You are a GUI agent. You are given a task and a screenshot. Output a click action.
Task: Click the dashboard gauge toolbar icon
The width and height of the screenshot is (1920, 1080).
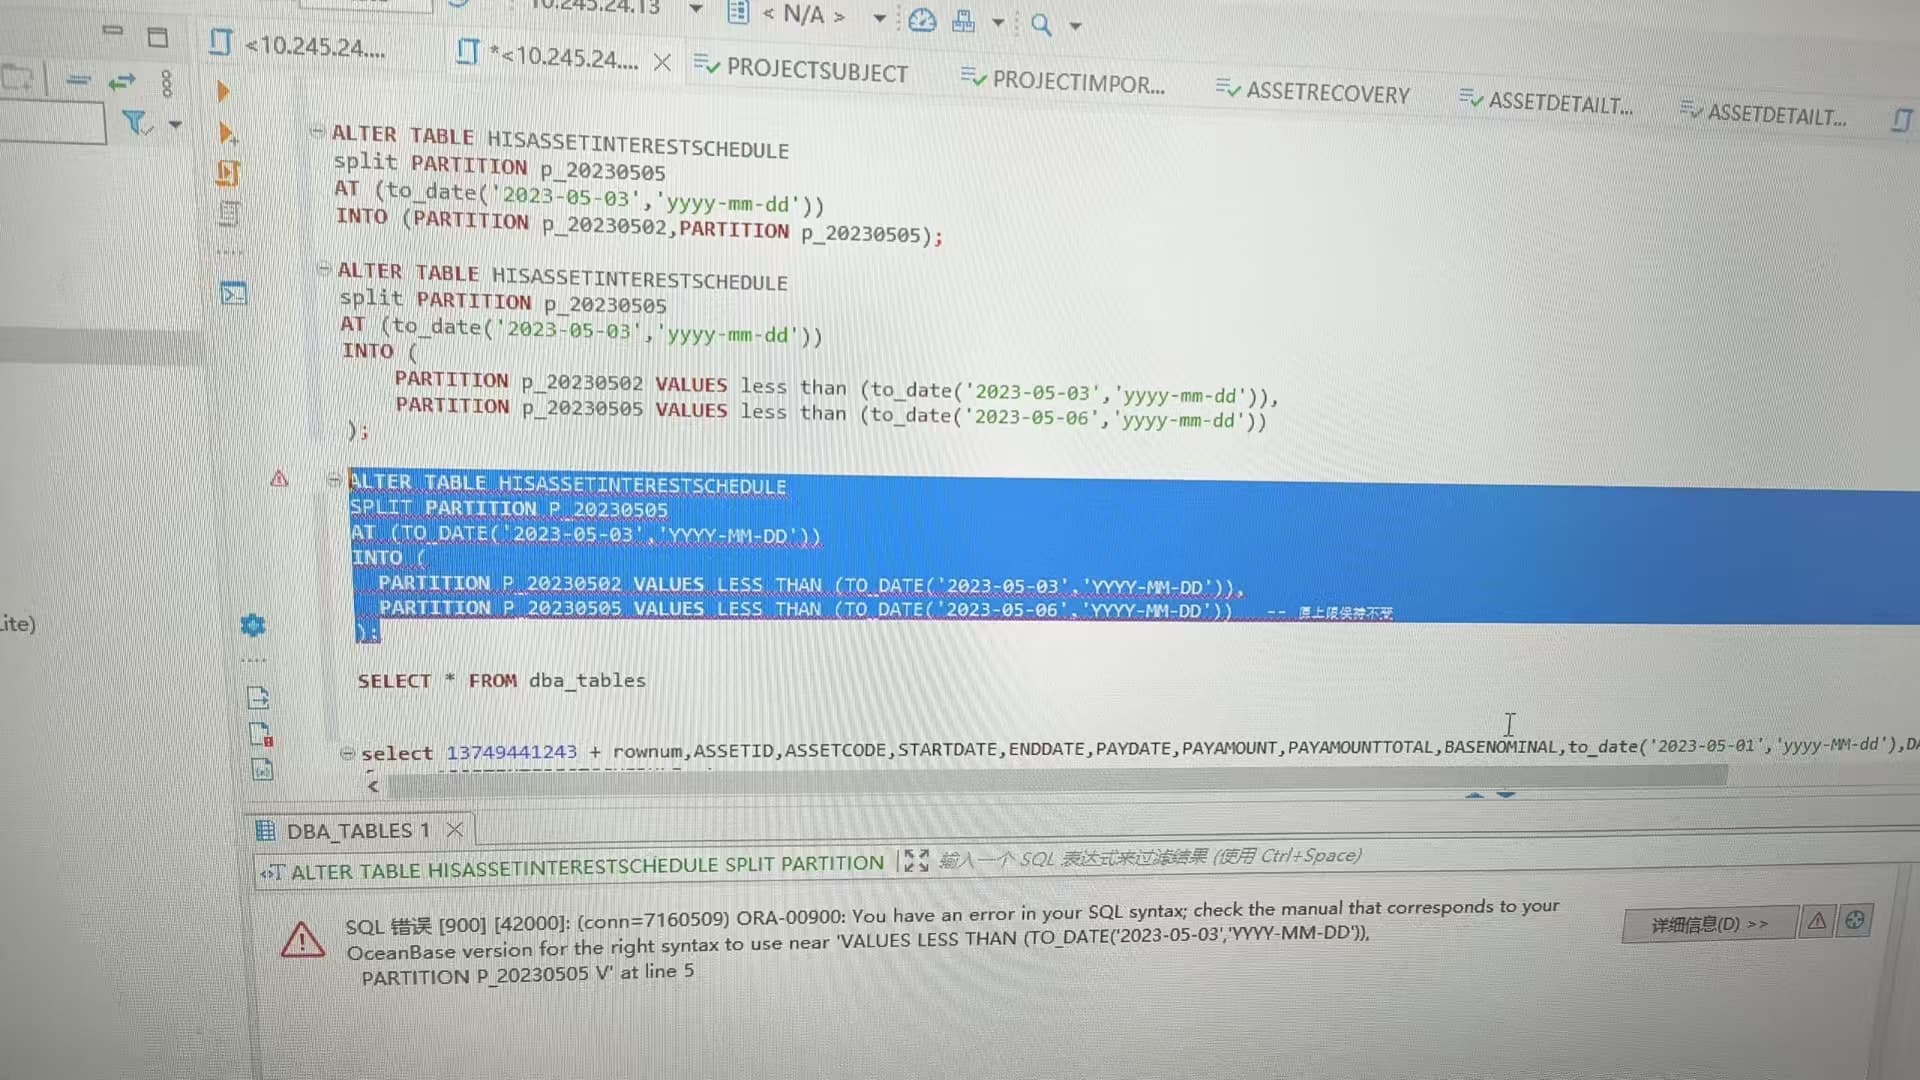pos(922,21)
